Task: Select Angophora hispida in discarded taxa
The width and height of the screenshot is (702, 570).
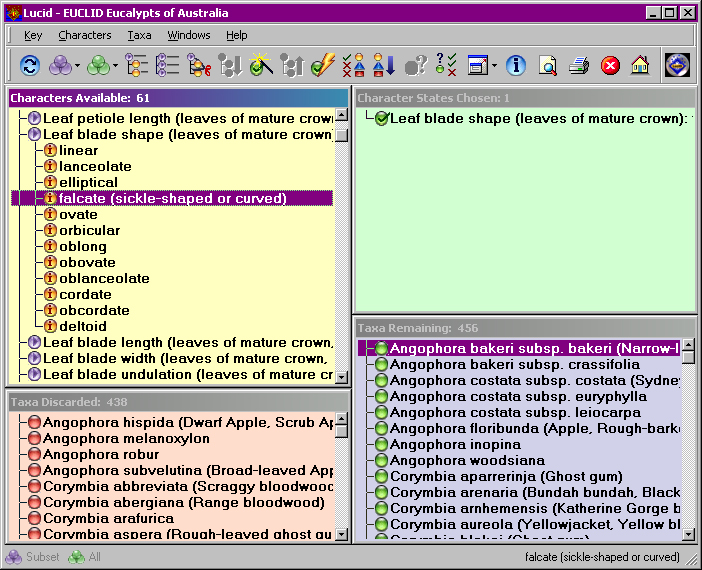Action: [188, 422]
